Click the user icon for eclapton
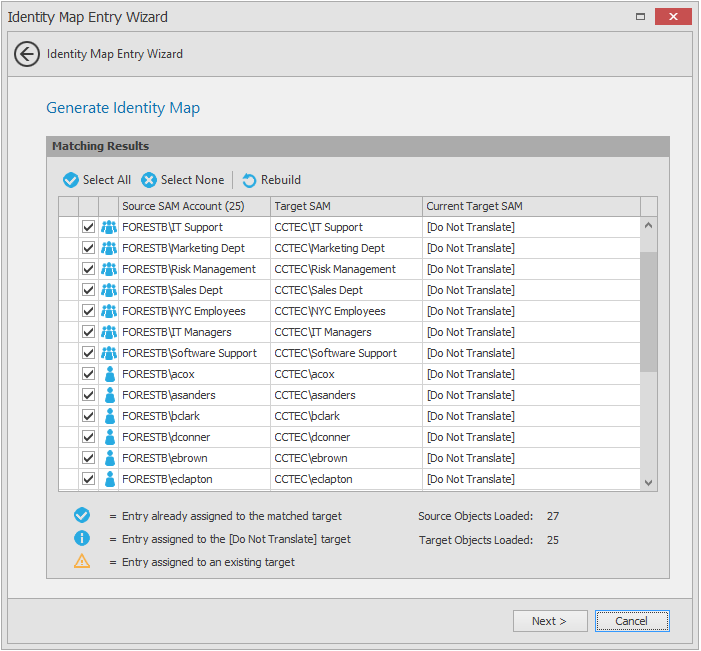 109,479
